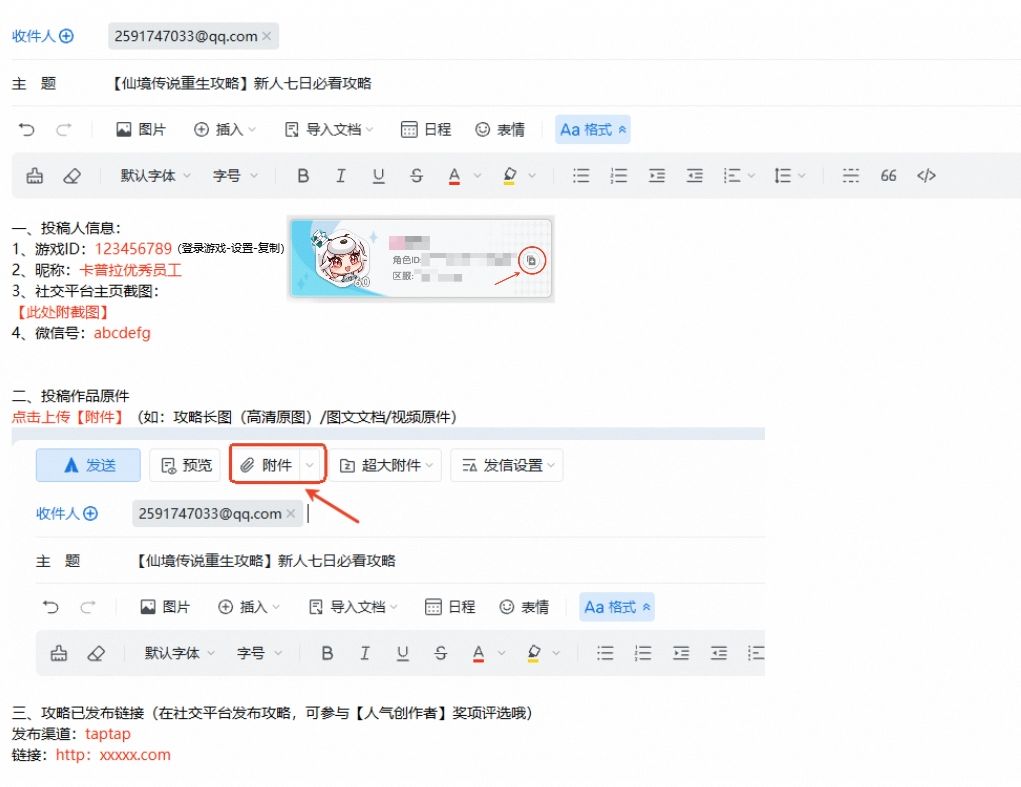The width and height of the screenshot is (1021, 787).
Task: Expand upper 默认字体 font dropdown
Action: pos(155,176)
